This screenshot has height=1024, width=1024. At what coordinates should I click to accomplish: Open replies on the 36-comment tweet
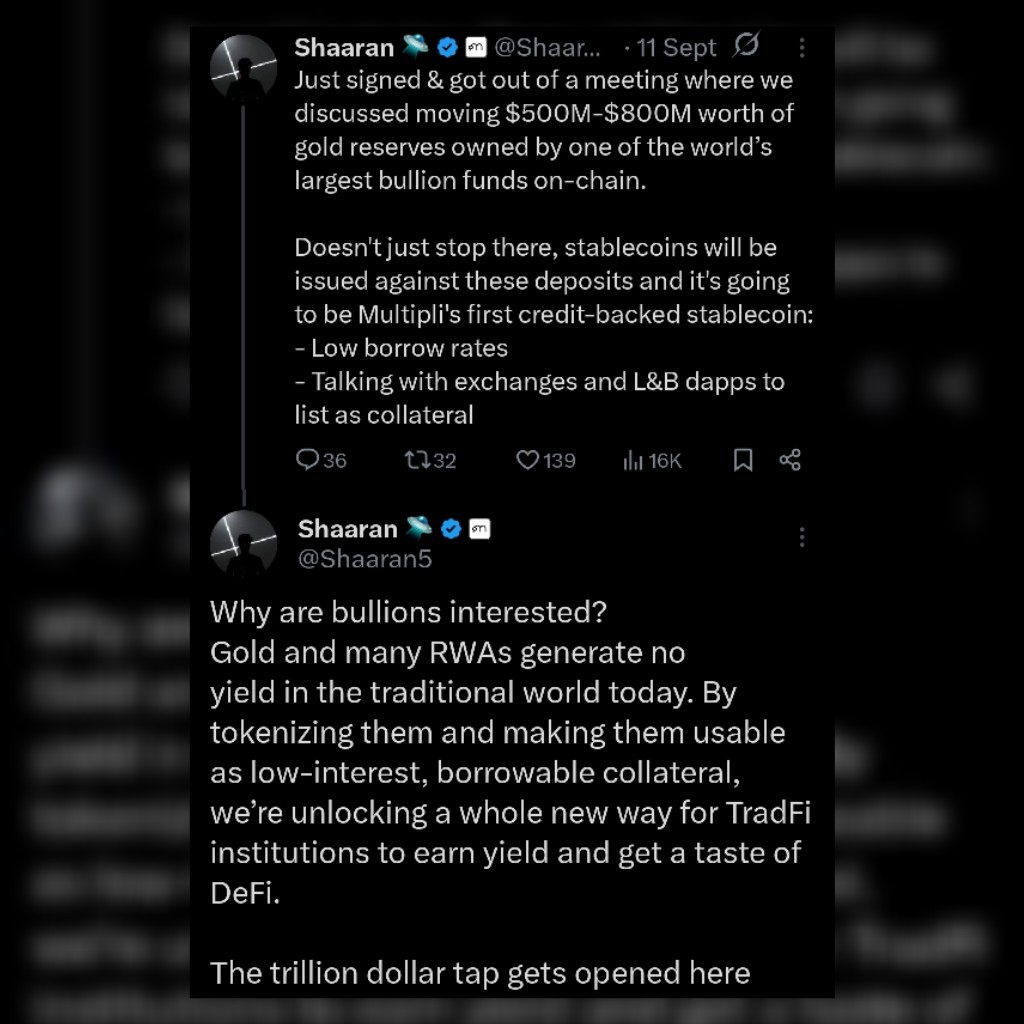click(321, 460)
